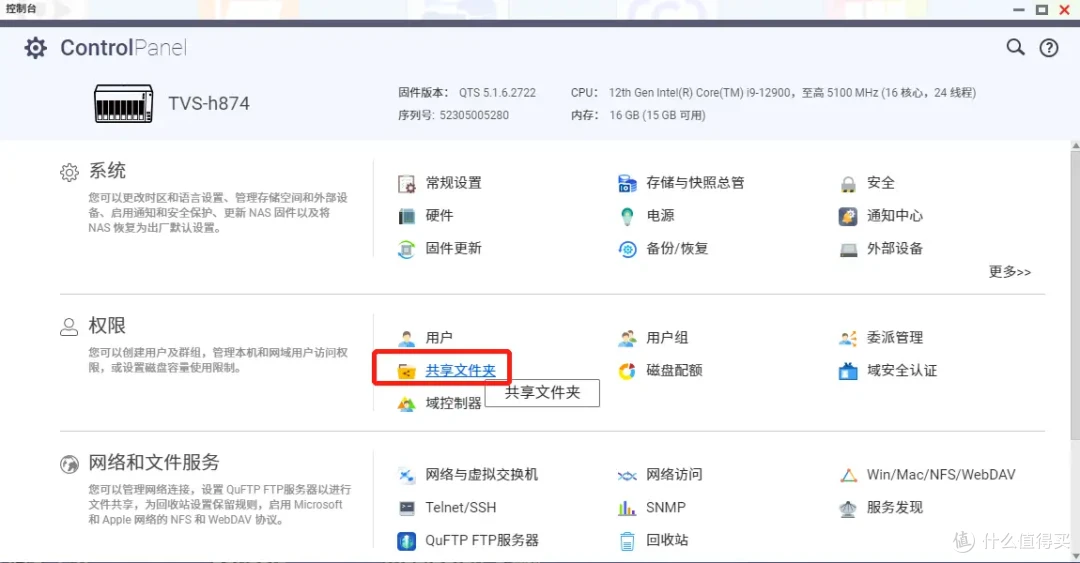Viewport: 1080px width, 563px height.
Task: Select the 权限 section heading
Action: point(107,325)
